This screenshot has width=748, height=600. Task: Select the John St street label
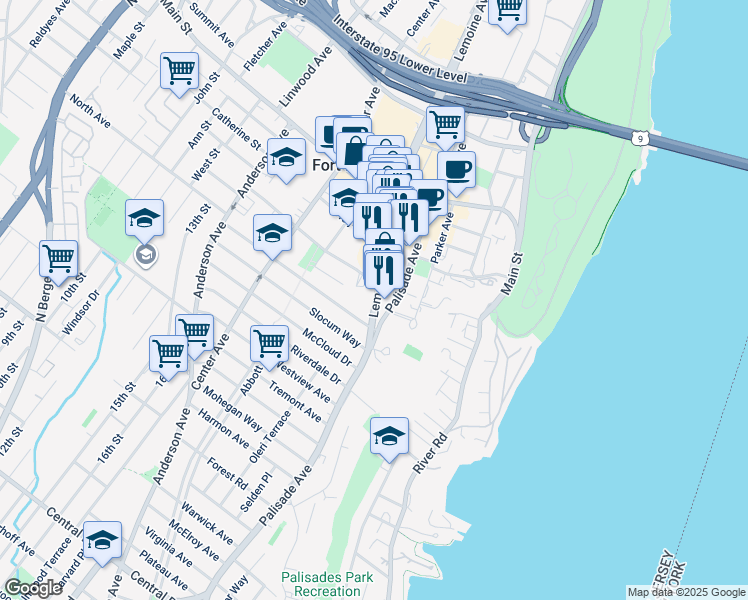(x=207, y=88)
